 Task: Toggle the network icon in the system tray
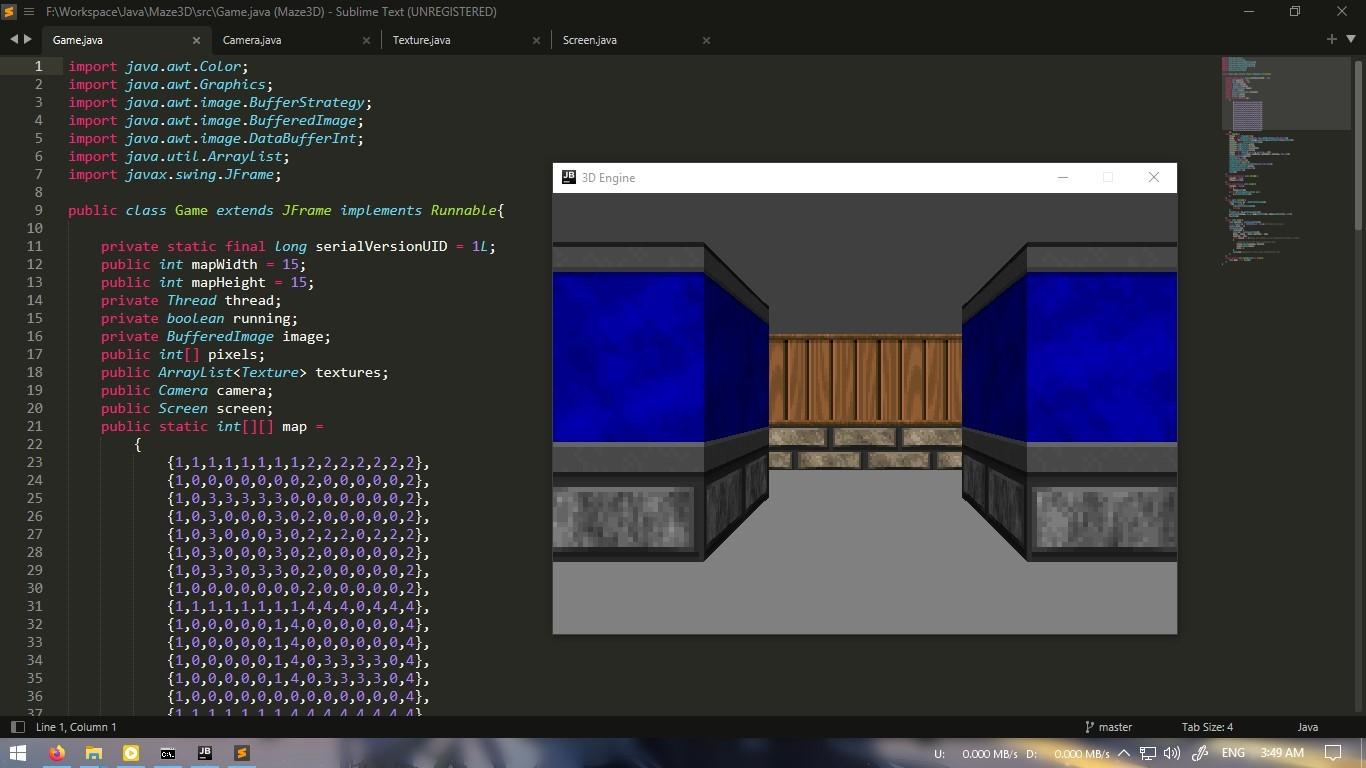[x=1149, y=753]
